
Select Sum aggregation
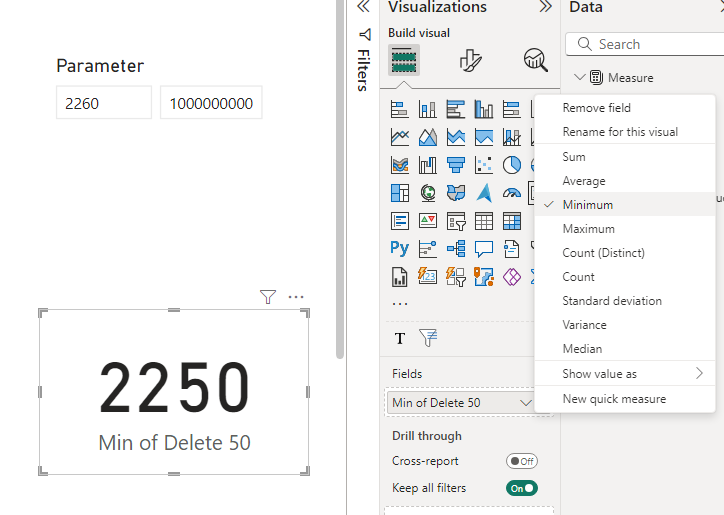[x=625, y=157]
